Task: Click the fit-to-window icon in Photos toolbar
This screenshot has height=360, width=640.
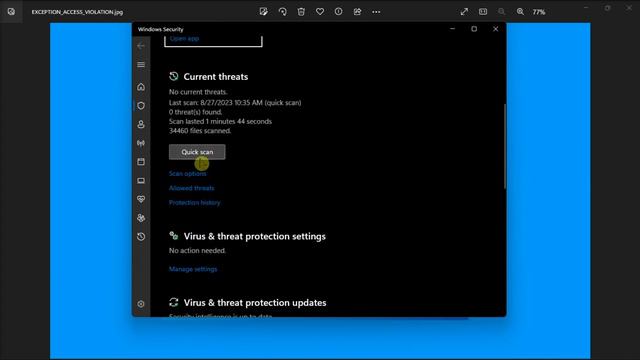Action: pyautogui.click(x=483, y=11)
